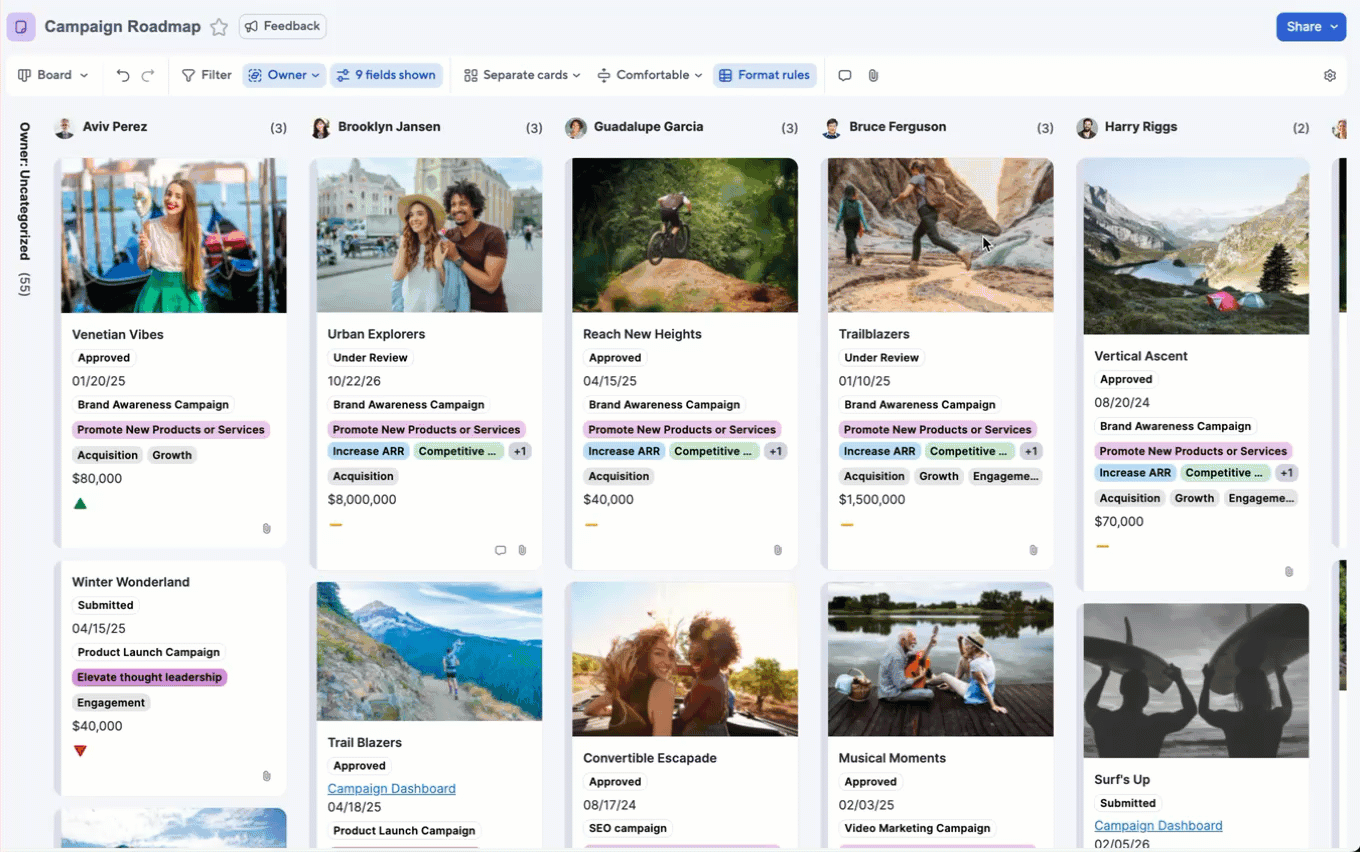Click the Venetian Vibes card title
The width and height of the screenshot is (1360, 852).
(118, 334)
